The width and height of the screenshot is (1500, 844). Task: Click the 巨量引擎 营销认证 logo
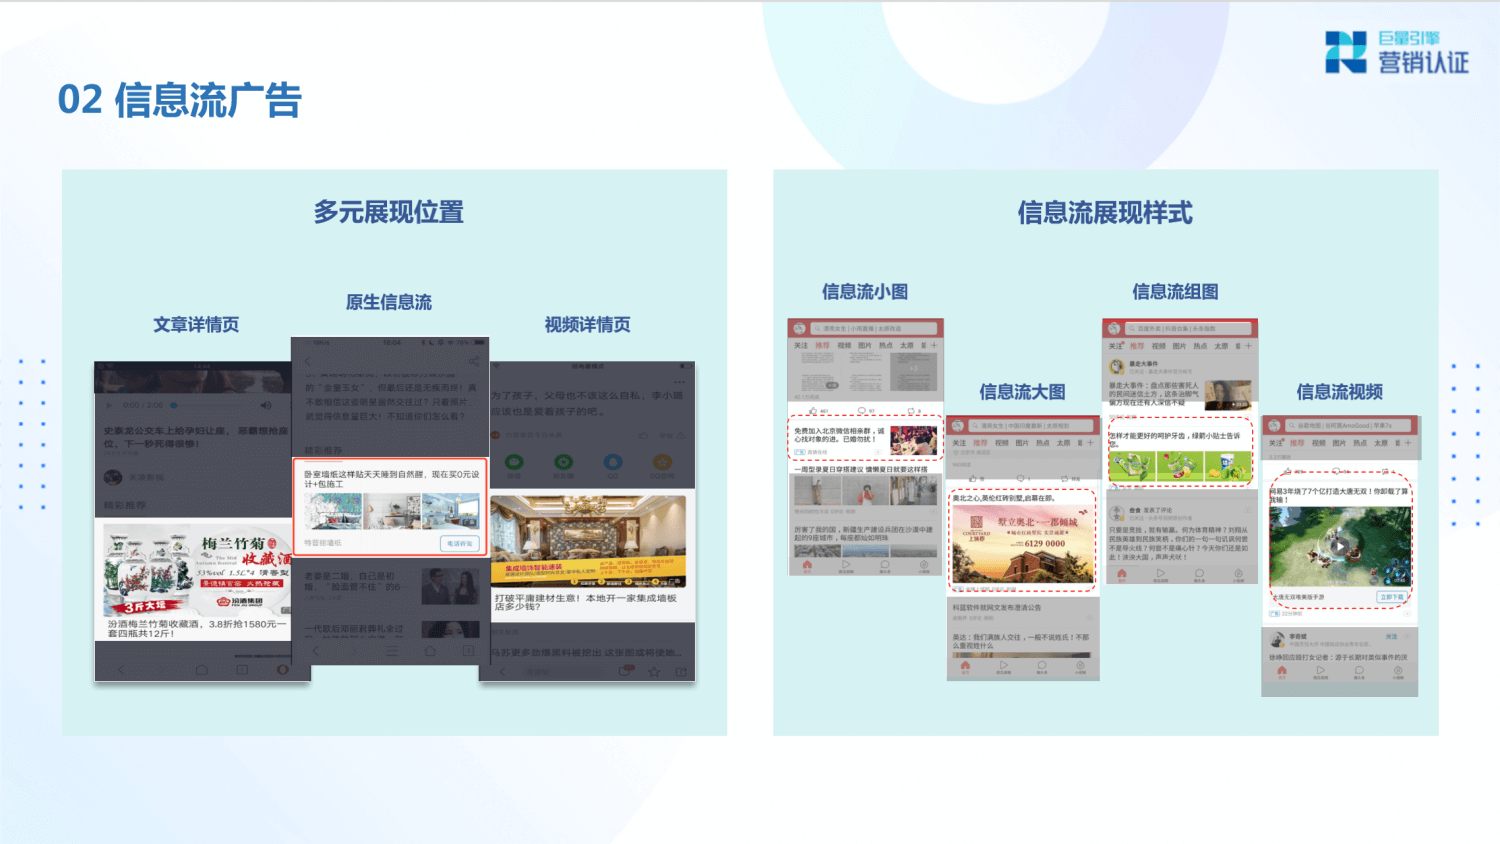click(1397, 52)
